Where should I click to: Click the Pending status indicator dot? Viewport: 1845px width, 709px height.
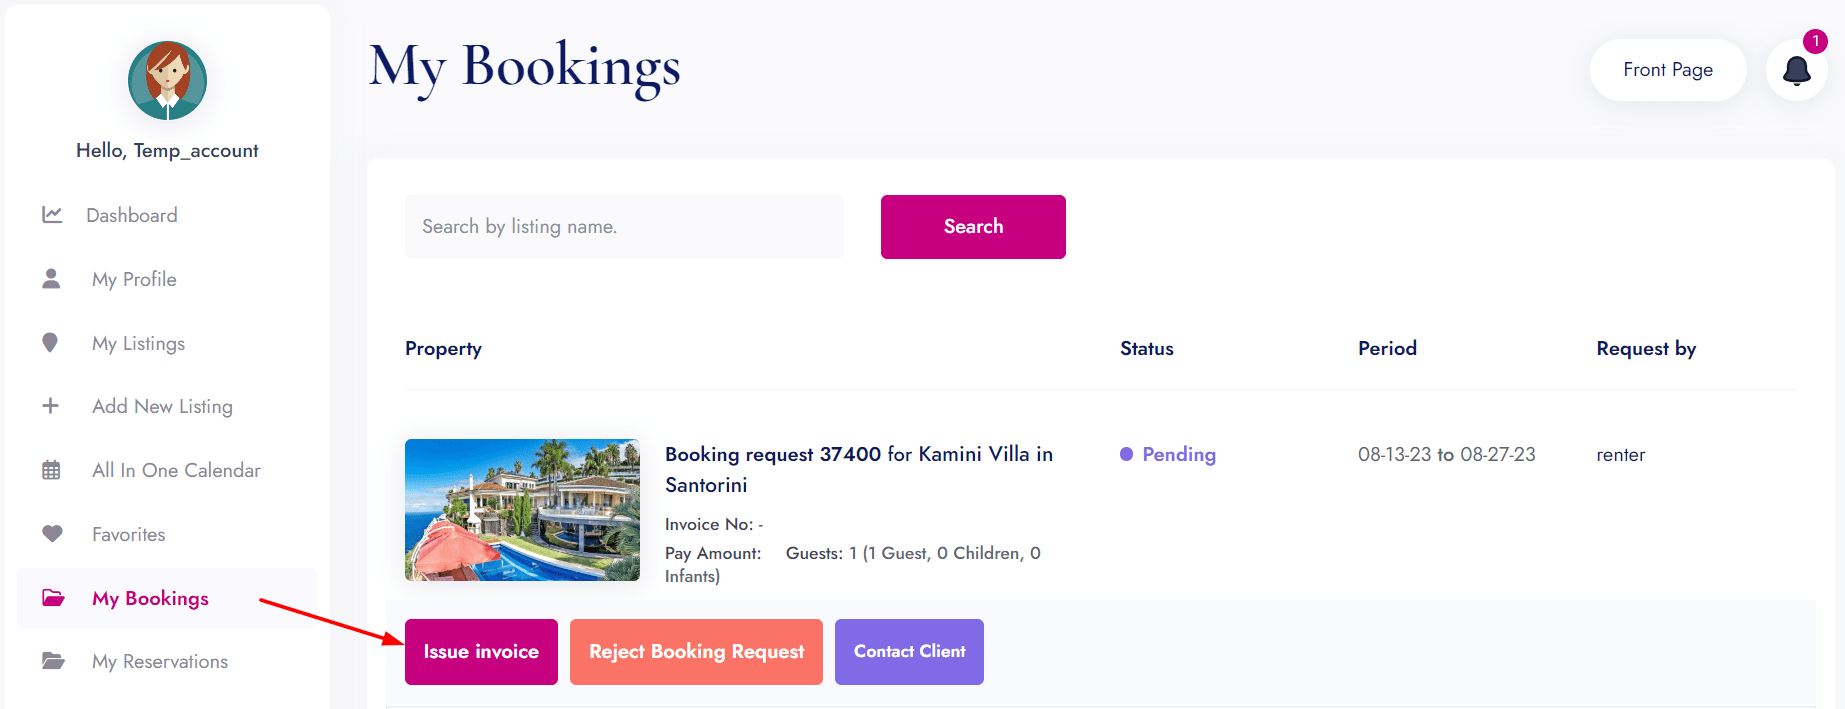(x=1126, y=454)
